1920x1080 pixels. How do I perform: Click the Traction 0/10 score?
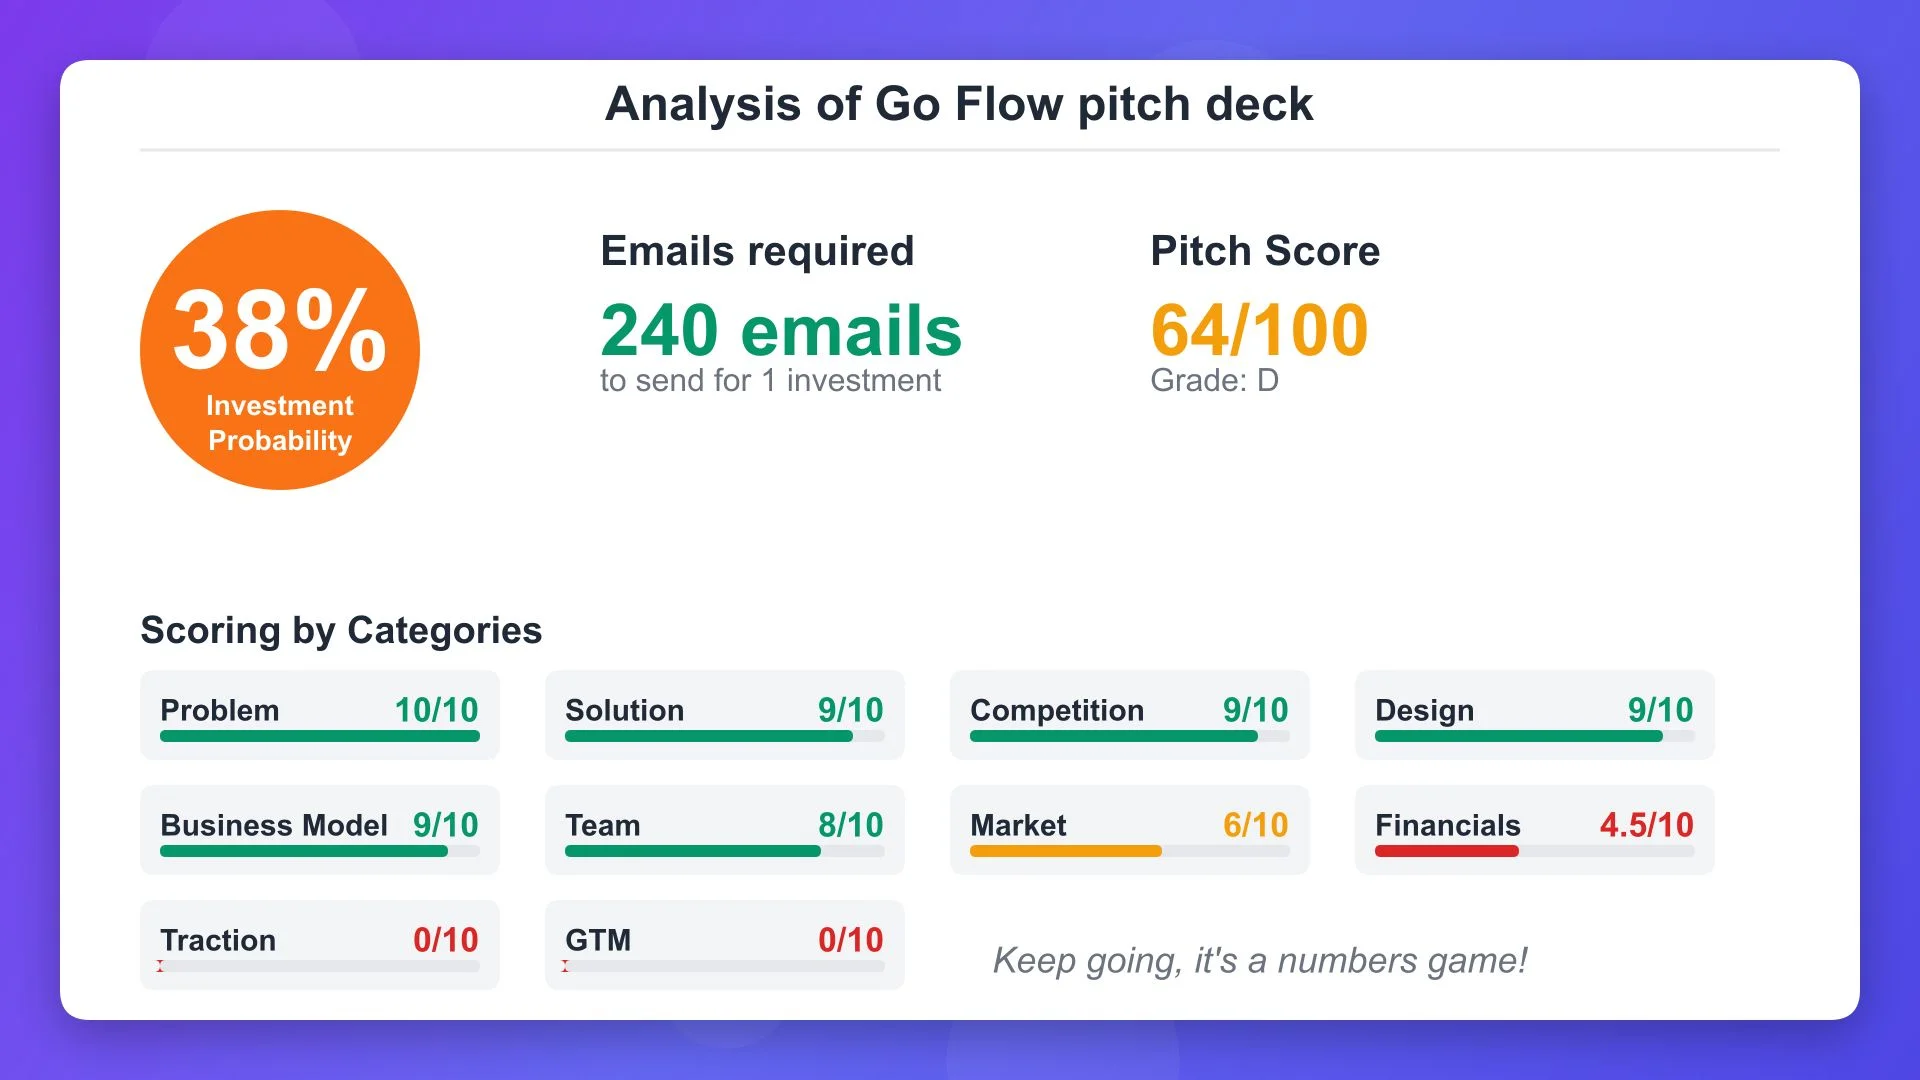[x=445, y=940]
